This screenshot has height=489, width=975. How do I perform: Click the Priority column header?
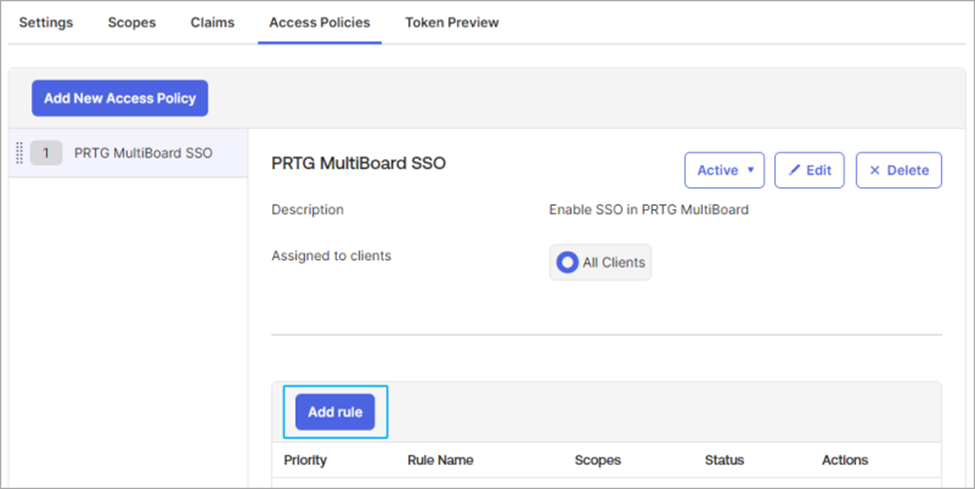(x=305, y=460)
